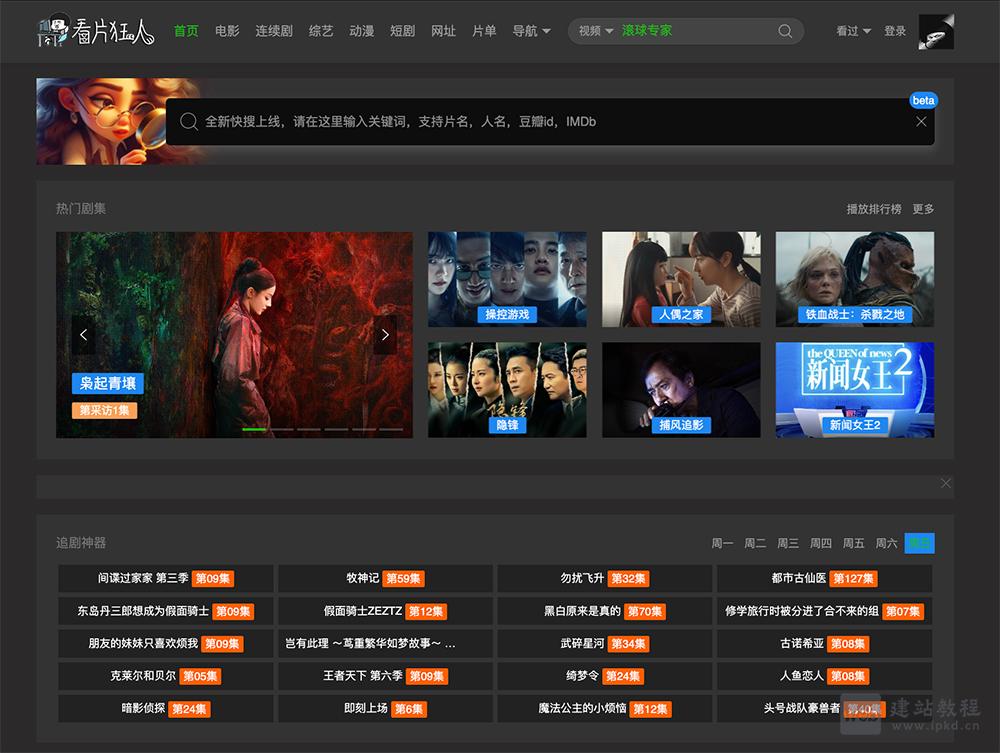The width and height of the screenshot is (1000, 753).
Task: Open the 动漫 navigation item
Action: tap(362, 31)
